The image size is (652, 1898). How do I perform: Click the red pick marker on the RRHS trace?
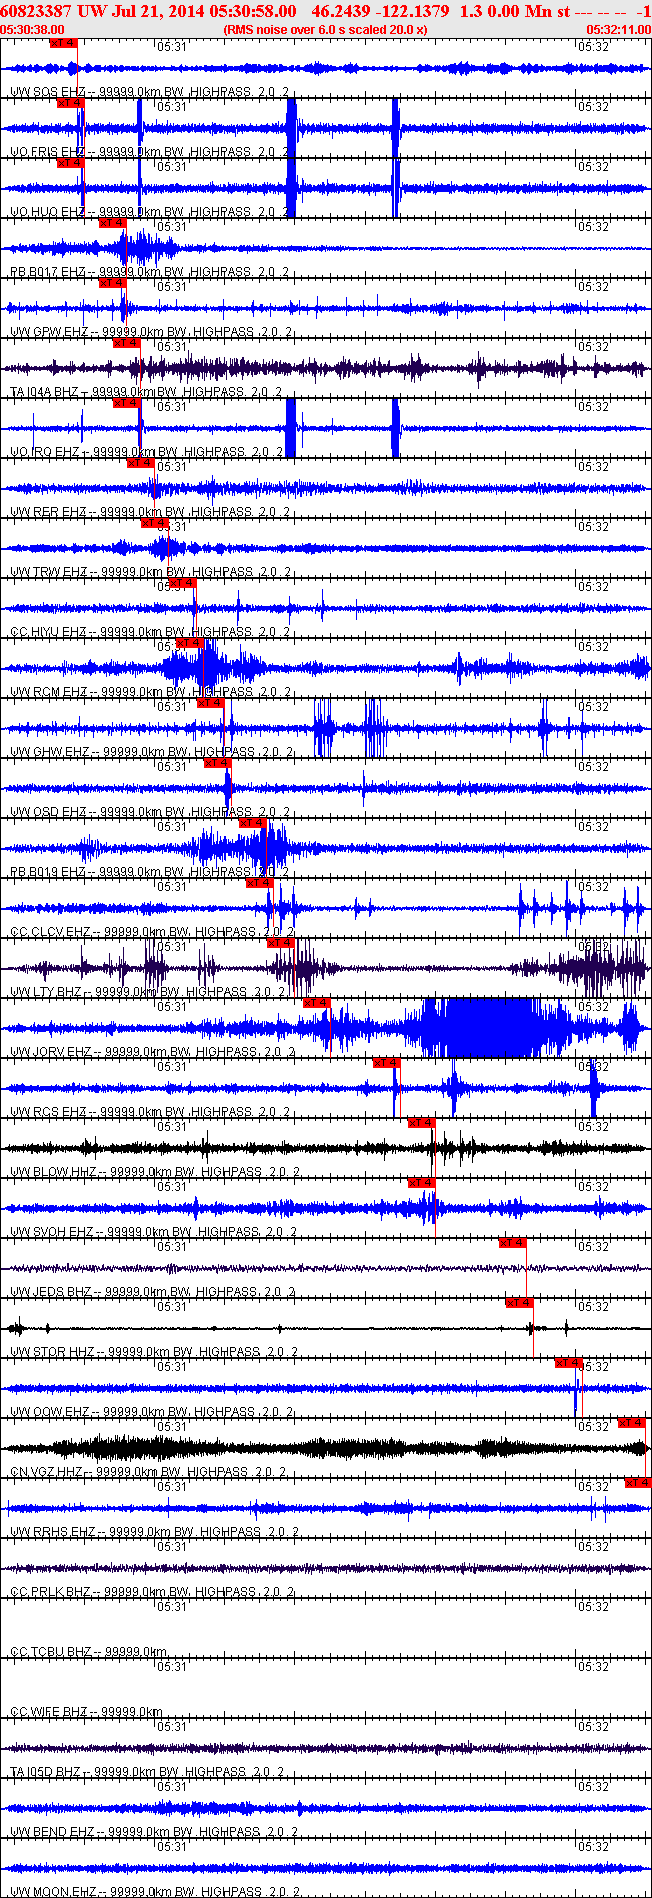pos(638,1483)
